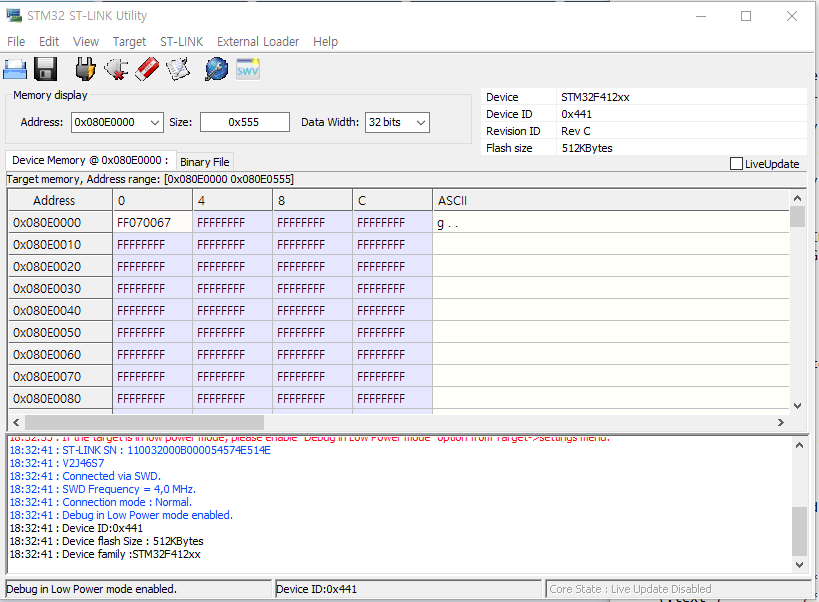Open the External Loader menu
819x602 pixels.
pos(258,42)
